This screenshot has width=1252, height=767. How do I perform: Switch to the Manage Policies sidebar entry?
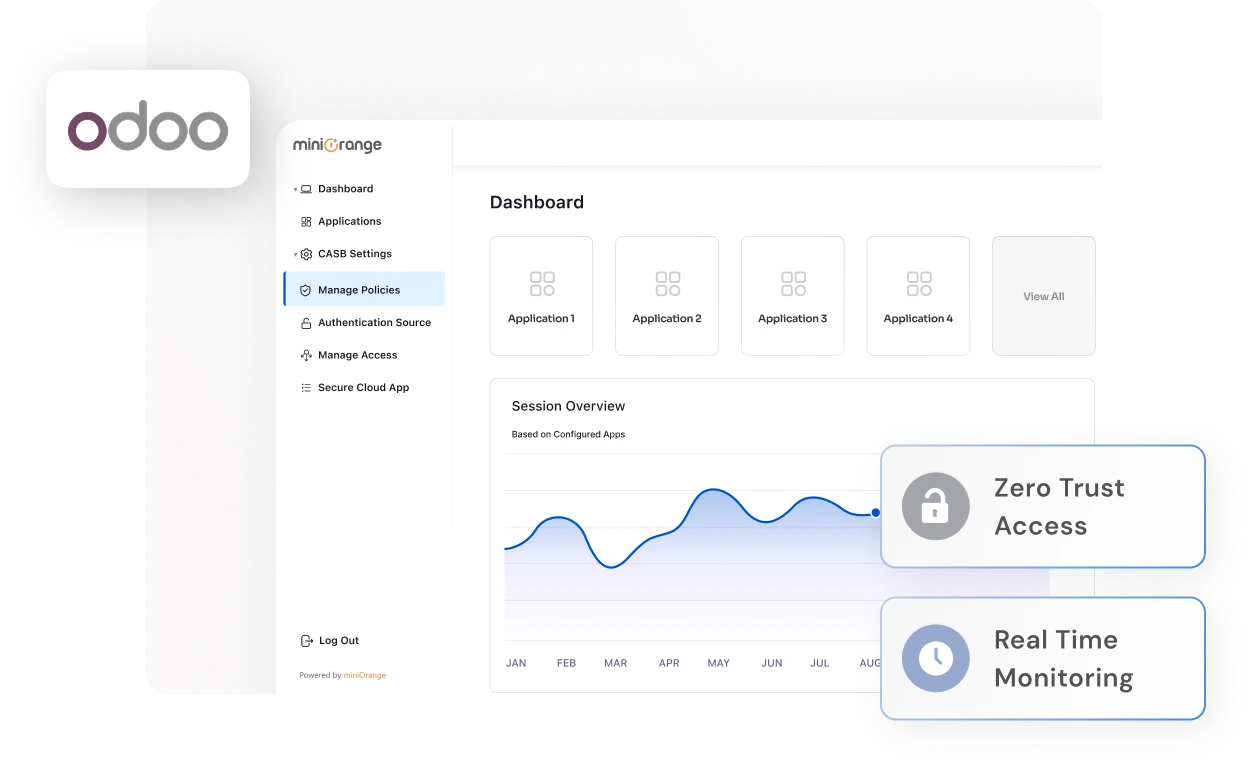pos(360,289)
